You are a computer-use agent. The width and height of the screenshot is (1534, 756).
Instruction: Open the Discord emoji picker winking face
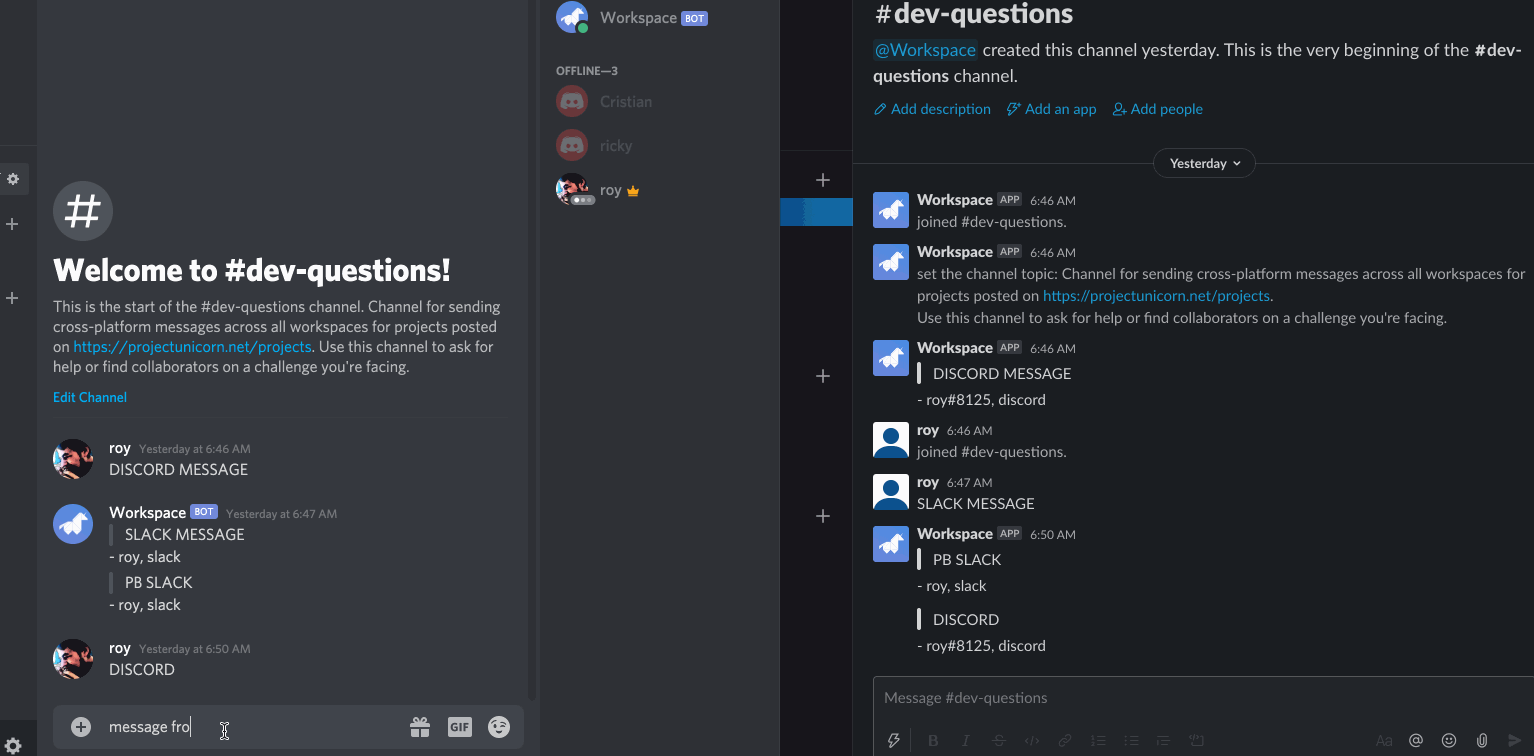[499, 727]
